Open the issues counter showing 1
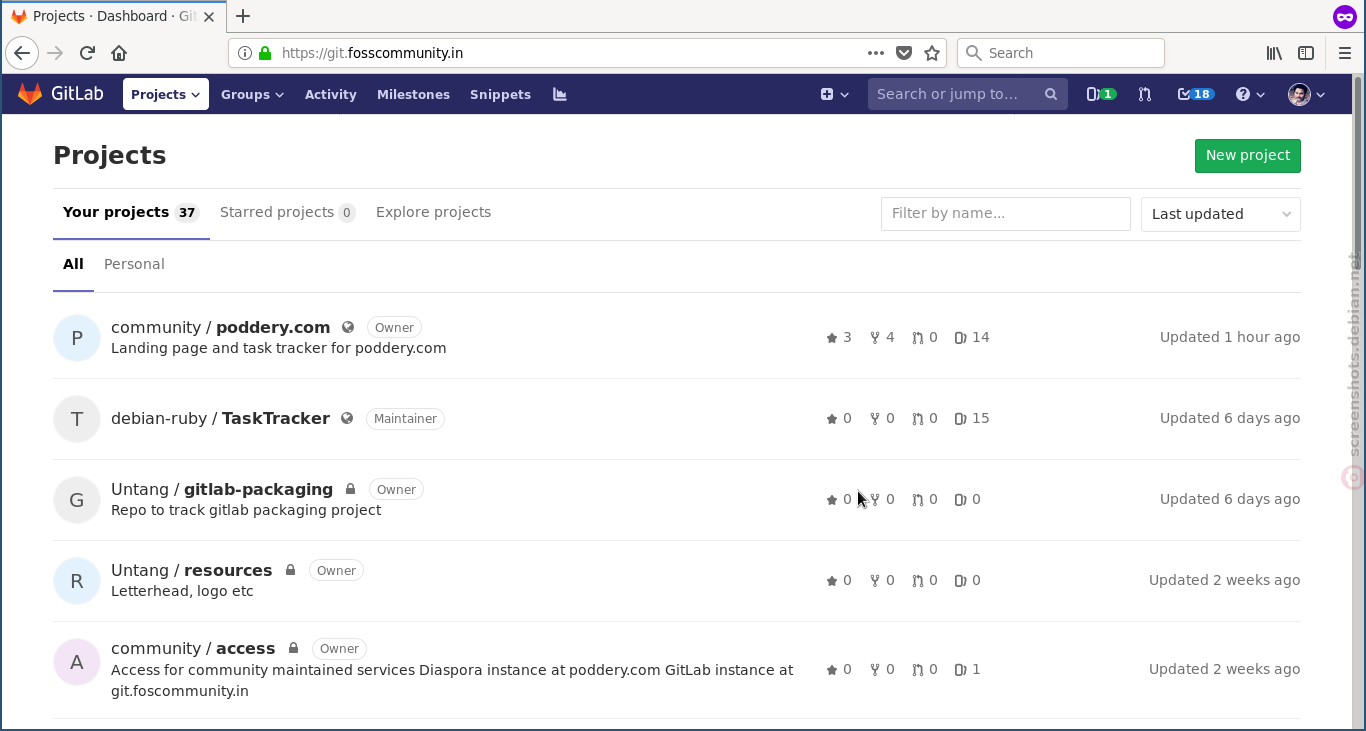The width and height of the screenshot is (1366, 731). 1101,94
